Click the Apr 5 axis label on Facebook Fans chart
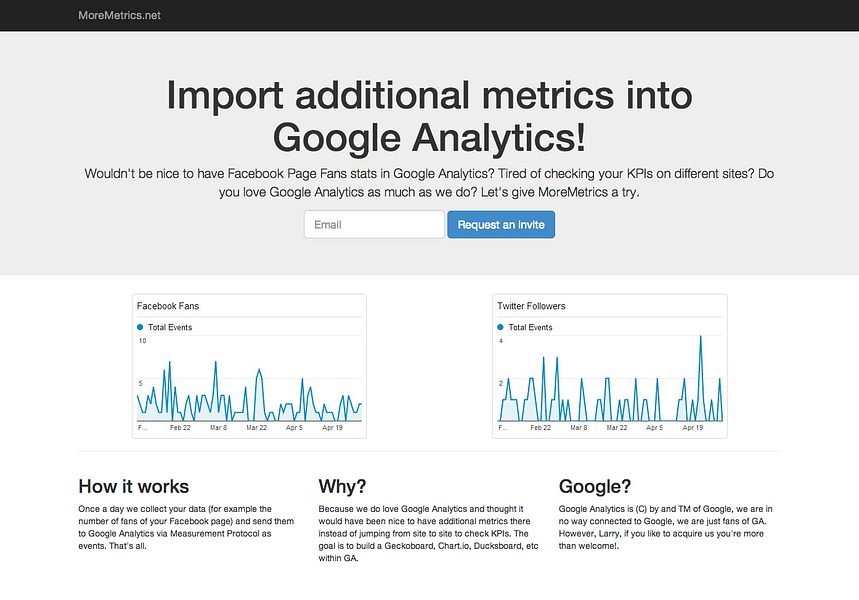 point(297,426)
